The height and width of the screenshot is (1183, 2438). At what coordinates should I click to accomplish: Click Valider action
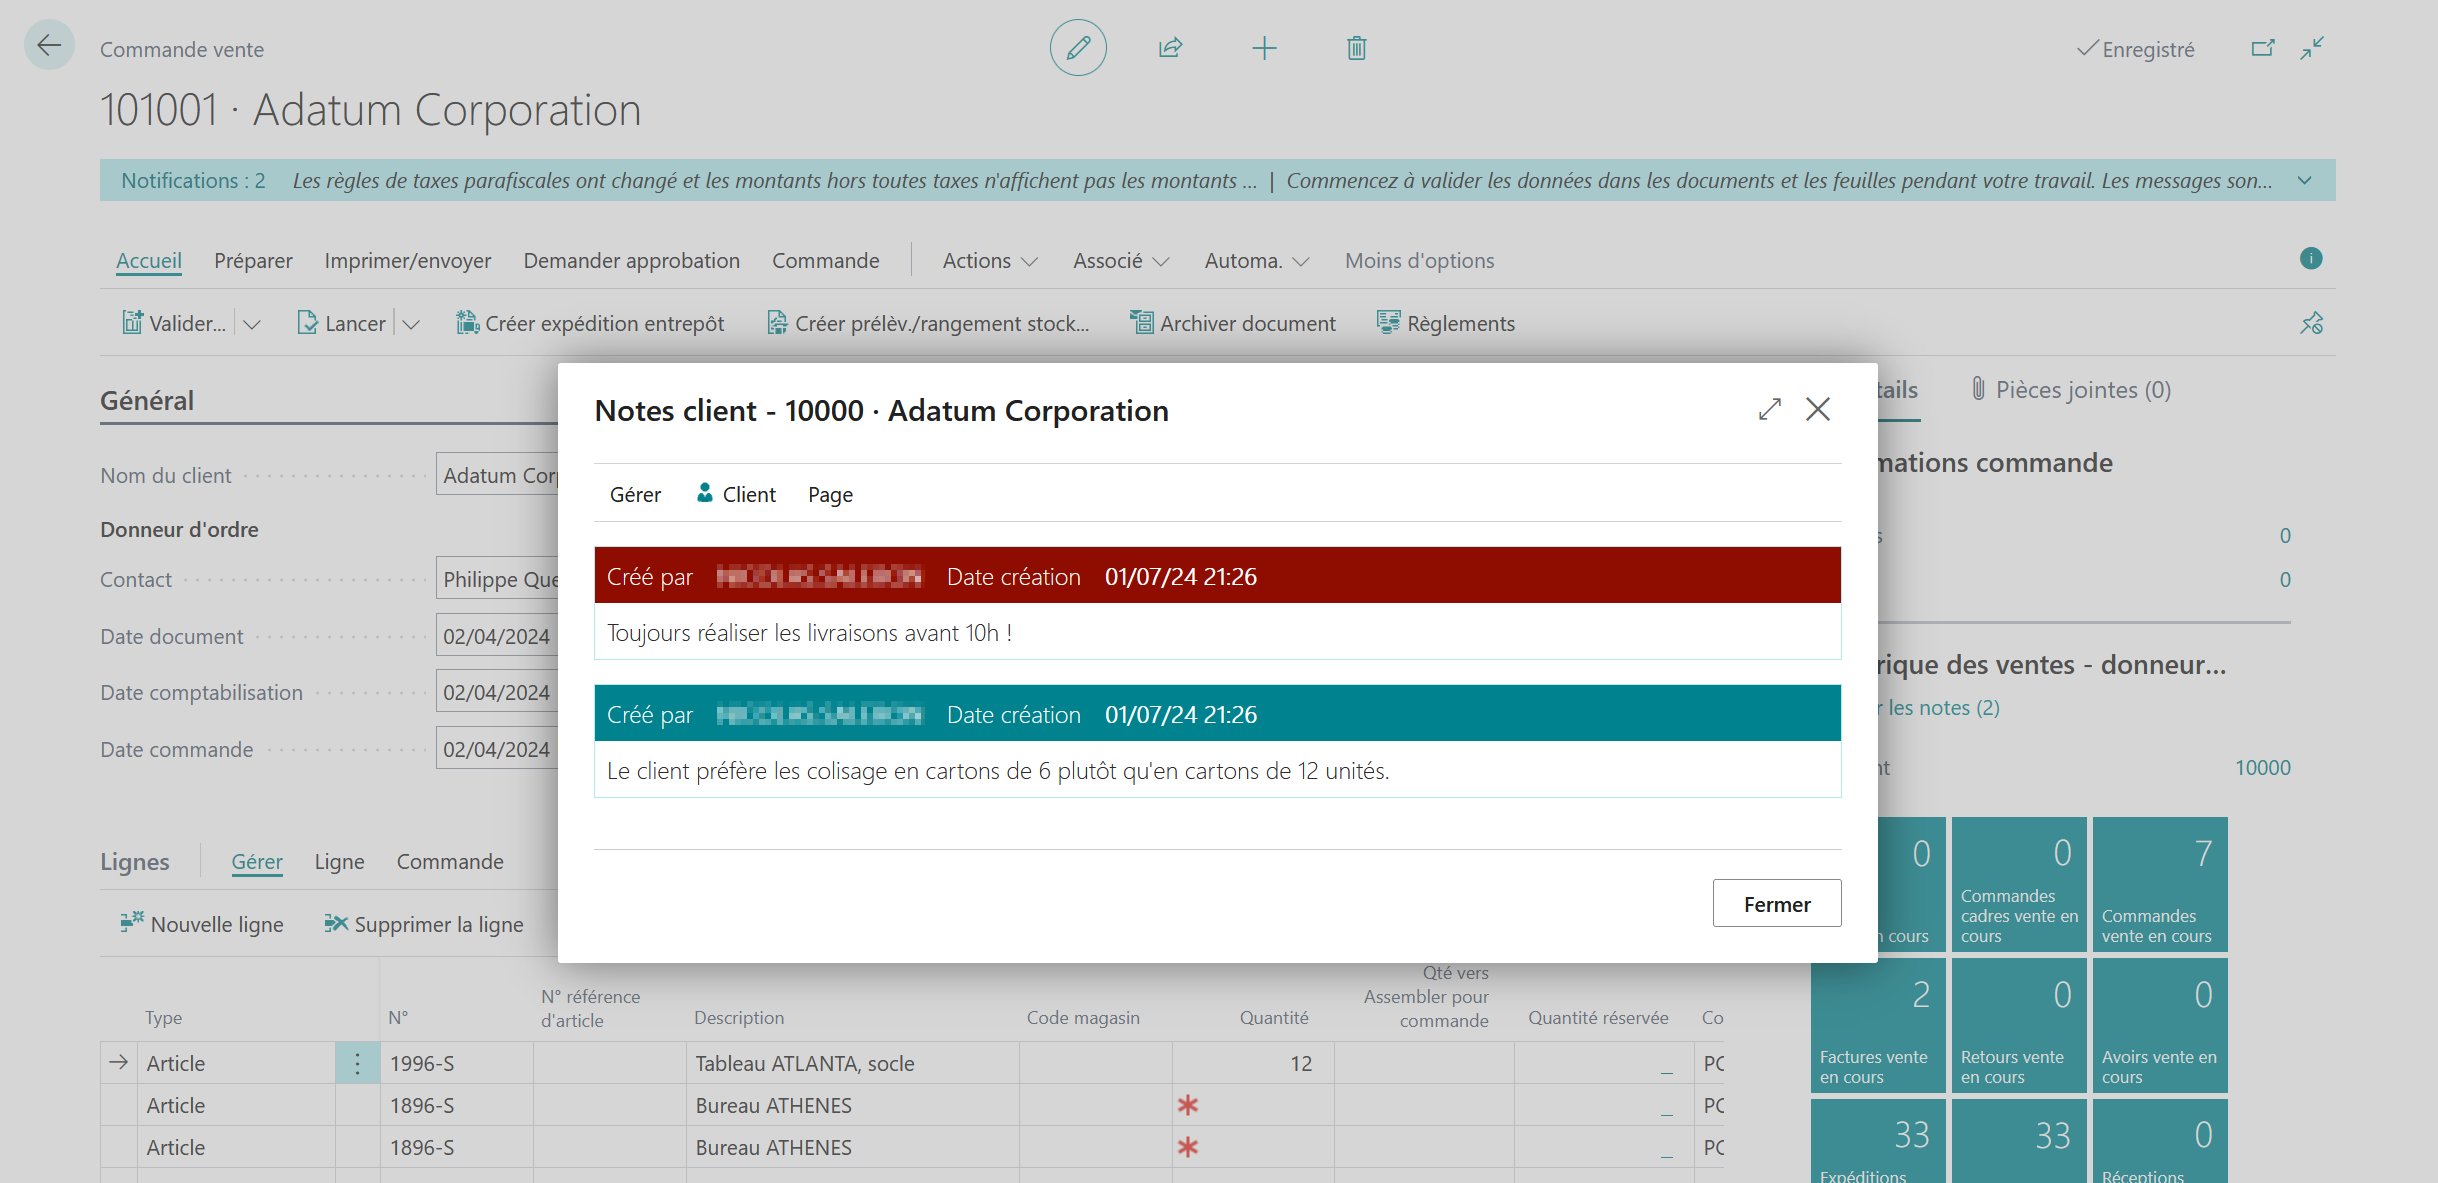pos(175,323)
